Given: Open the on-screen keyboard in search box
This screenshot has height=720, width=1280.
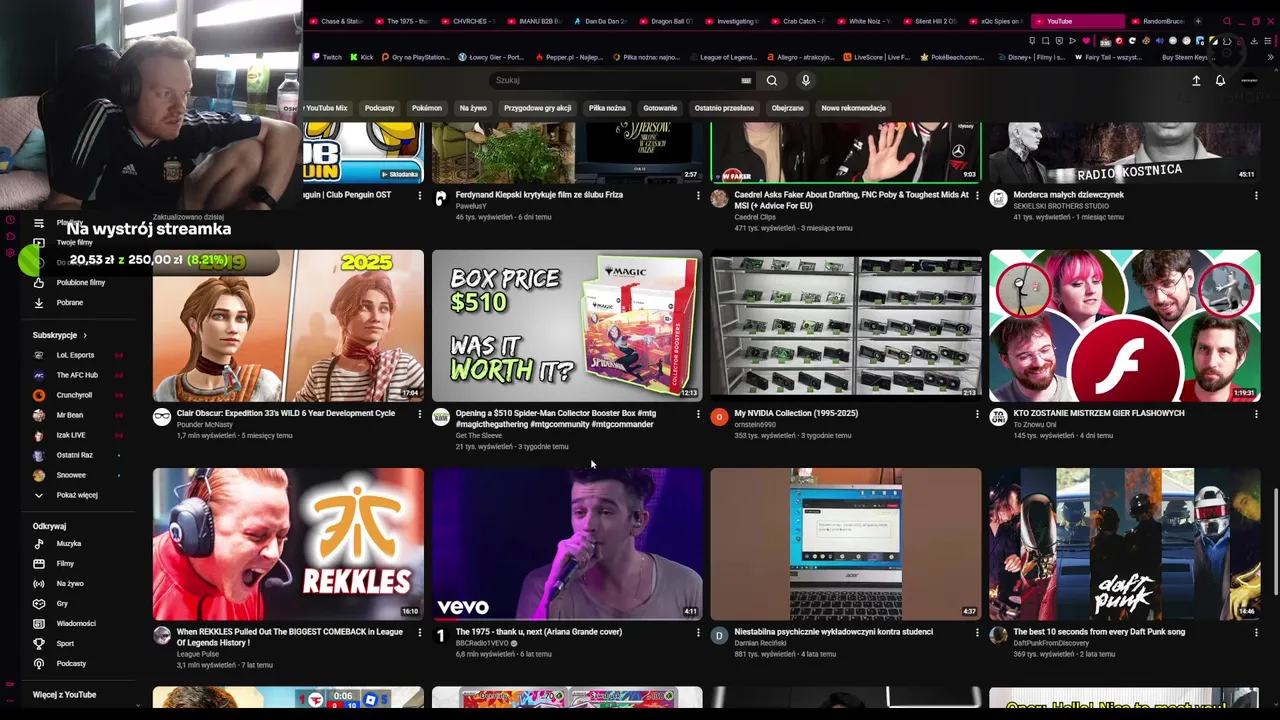Looking at the screenshot, I should coord(746,81).
